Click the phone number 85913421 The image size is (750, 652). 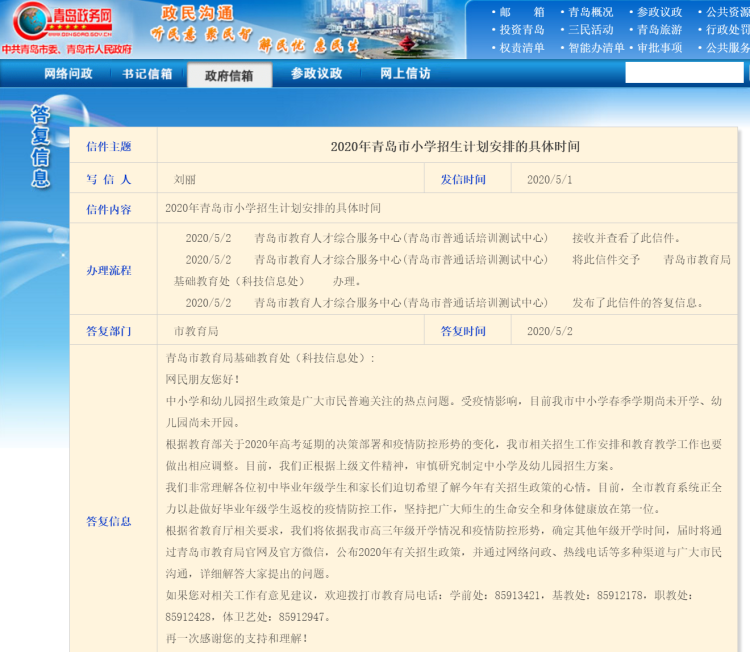click(x=517, y=595)
